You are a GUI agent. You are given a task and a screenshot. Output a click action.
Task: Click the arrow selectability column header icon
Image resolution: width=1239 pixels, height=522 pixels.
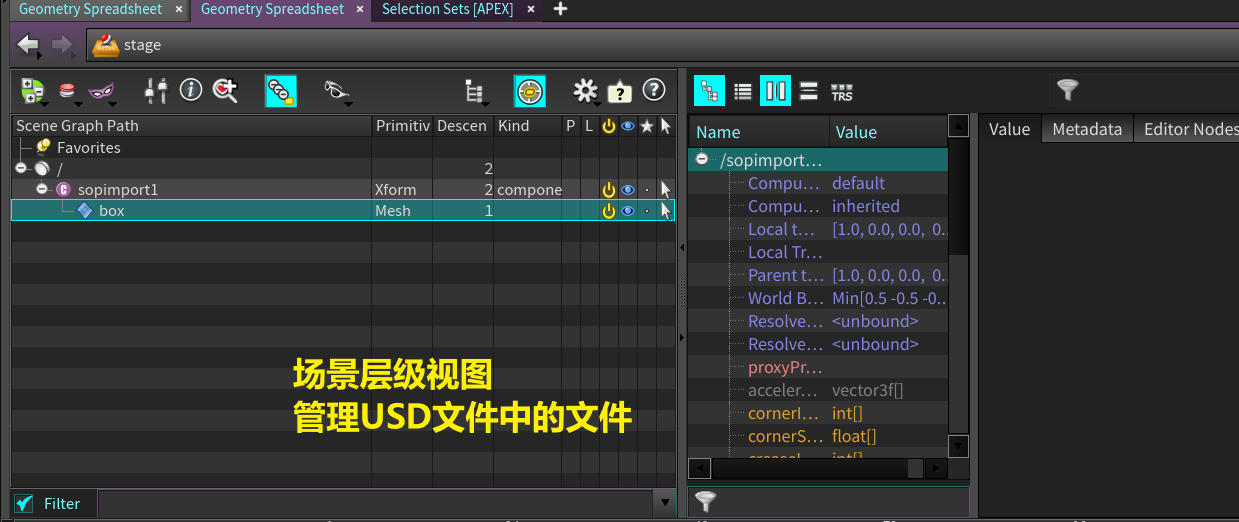pos(666,126)
